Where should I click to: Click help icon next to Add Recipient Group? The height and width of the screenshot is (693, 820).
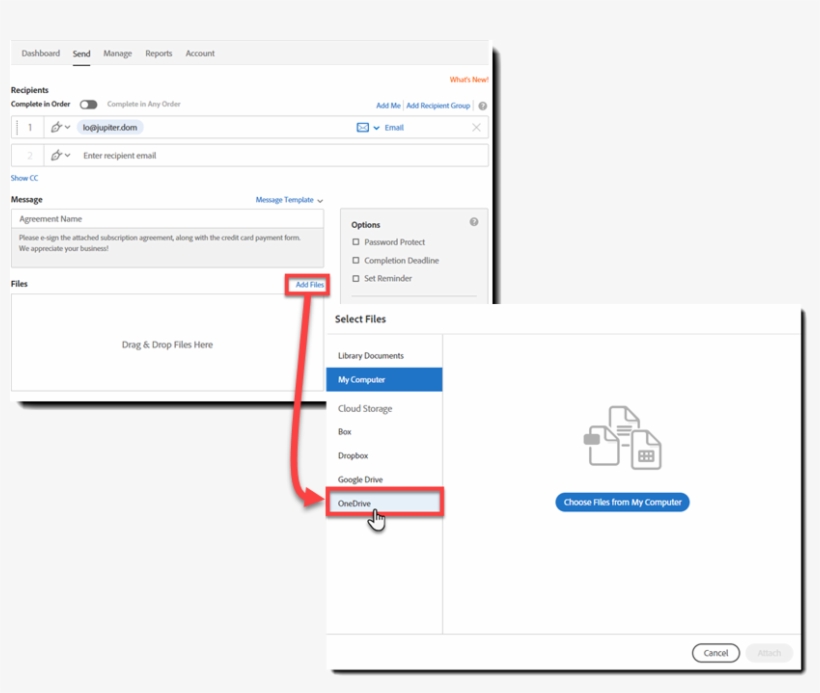coord(483,105)
